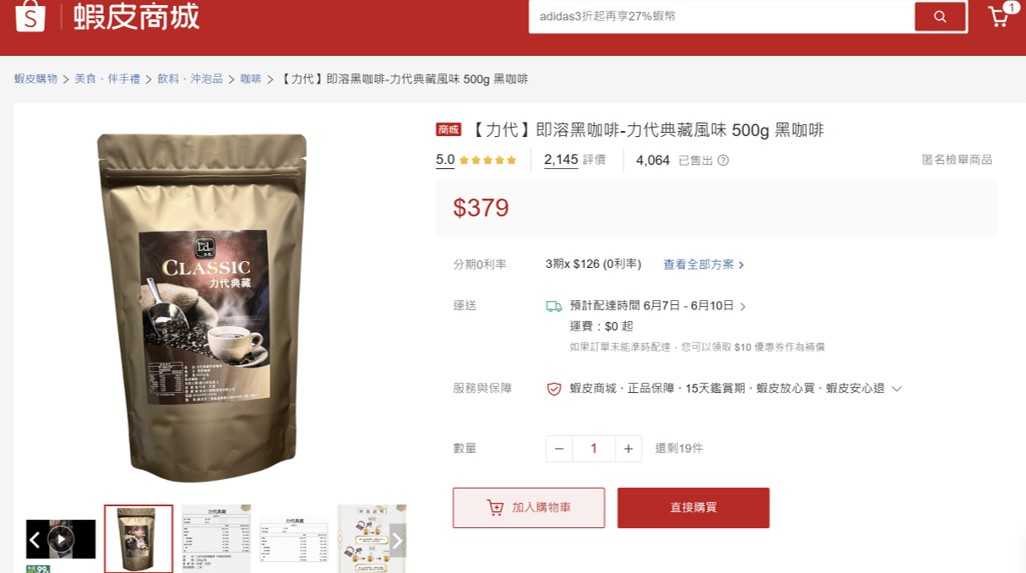The height and width of the screenshot is (573, 1026).
Task: Expand the 服務與保障 details chevron
Action: click(897, 389)
